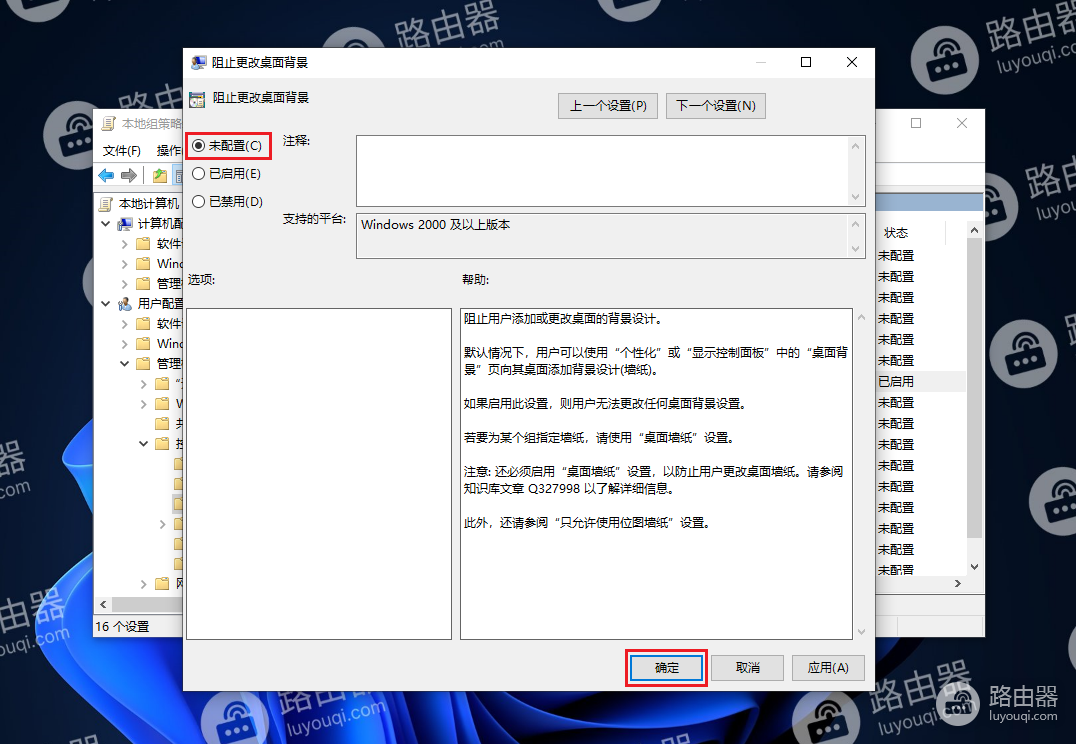Expand Win folder chevron under 用户配置
Screen dimensions: 1076x744
coord(124,343)
